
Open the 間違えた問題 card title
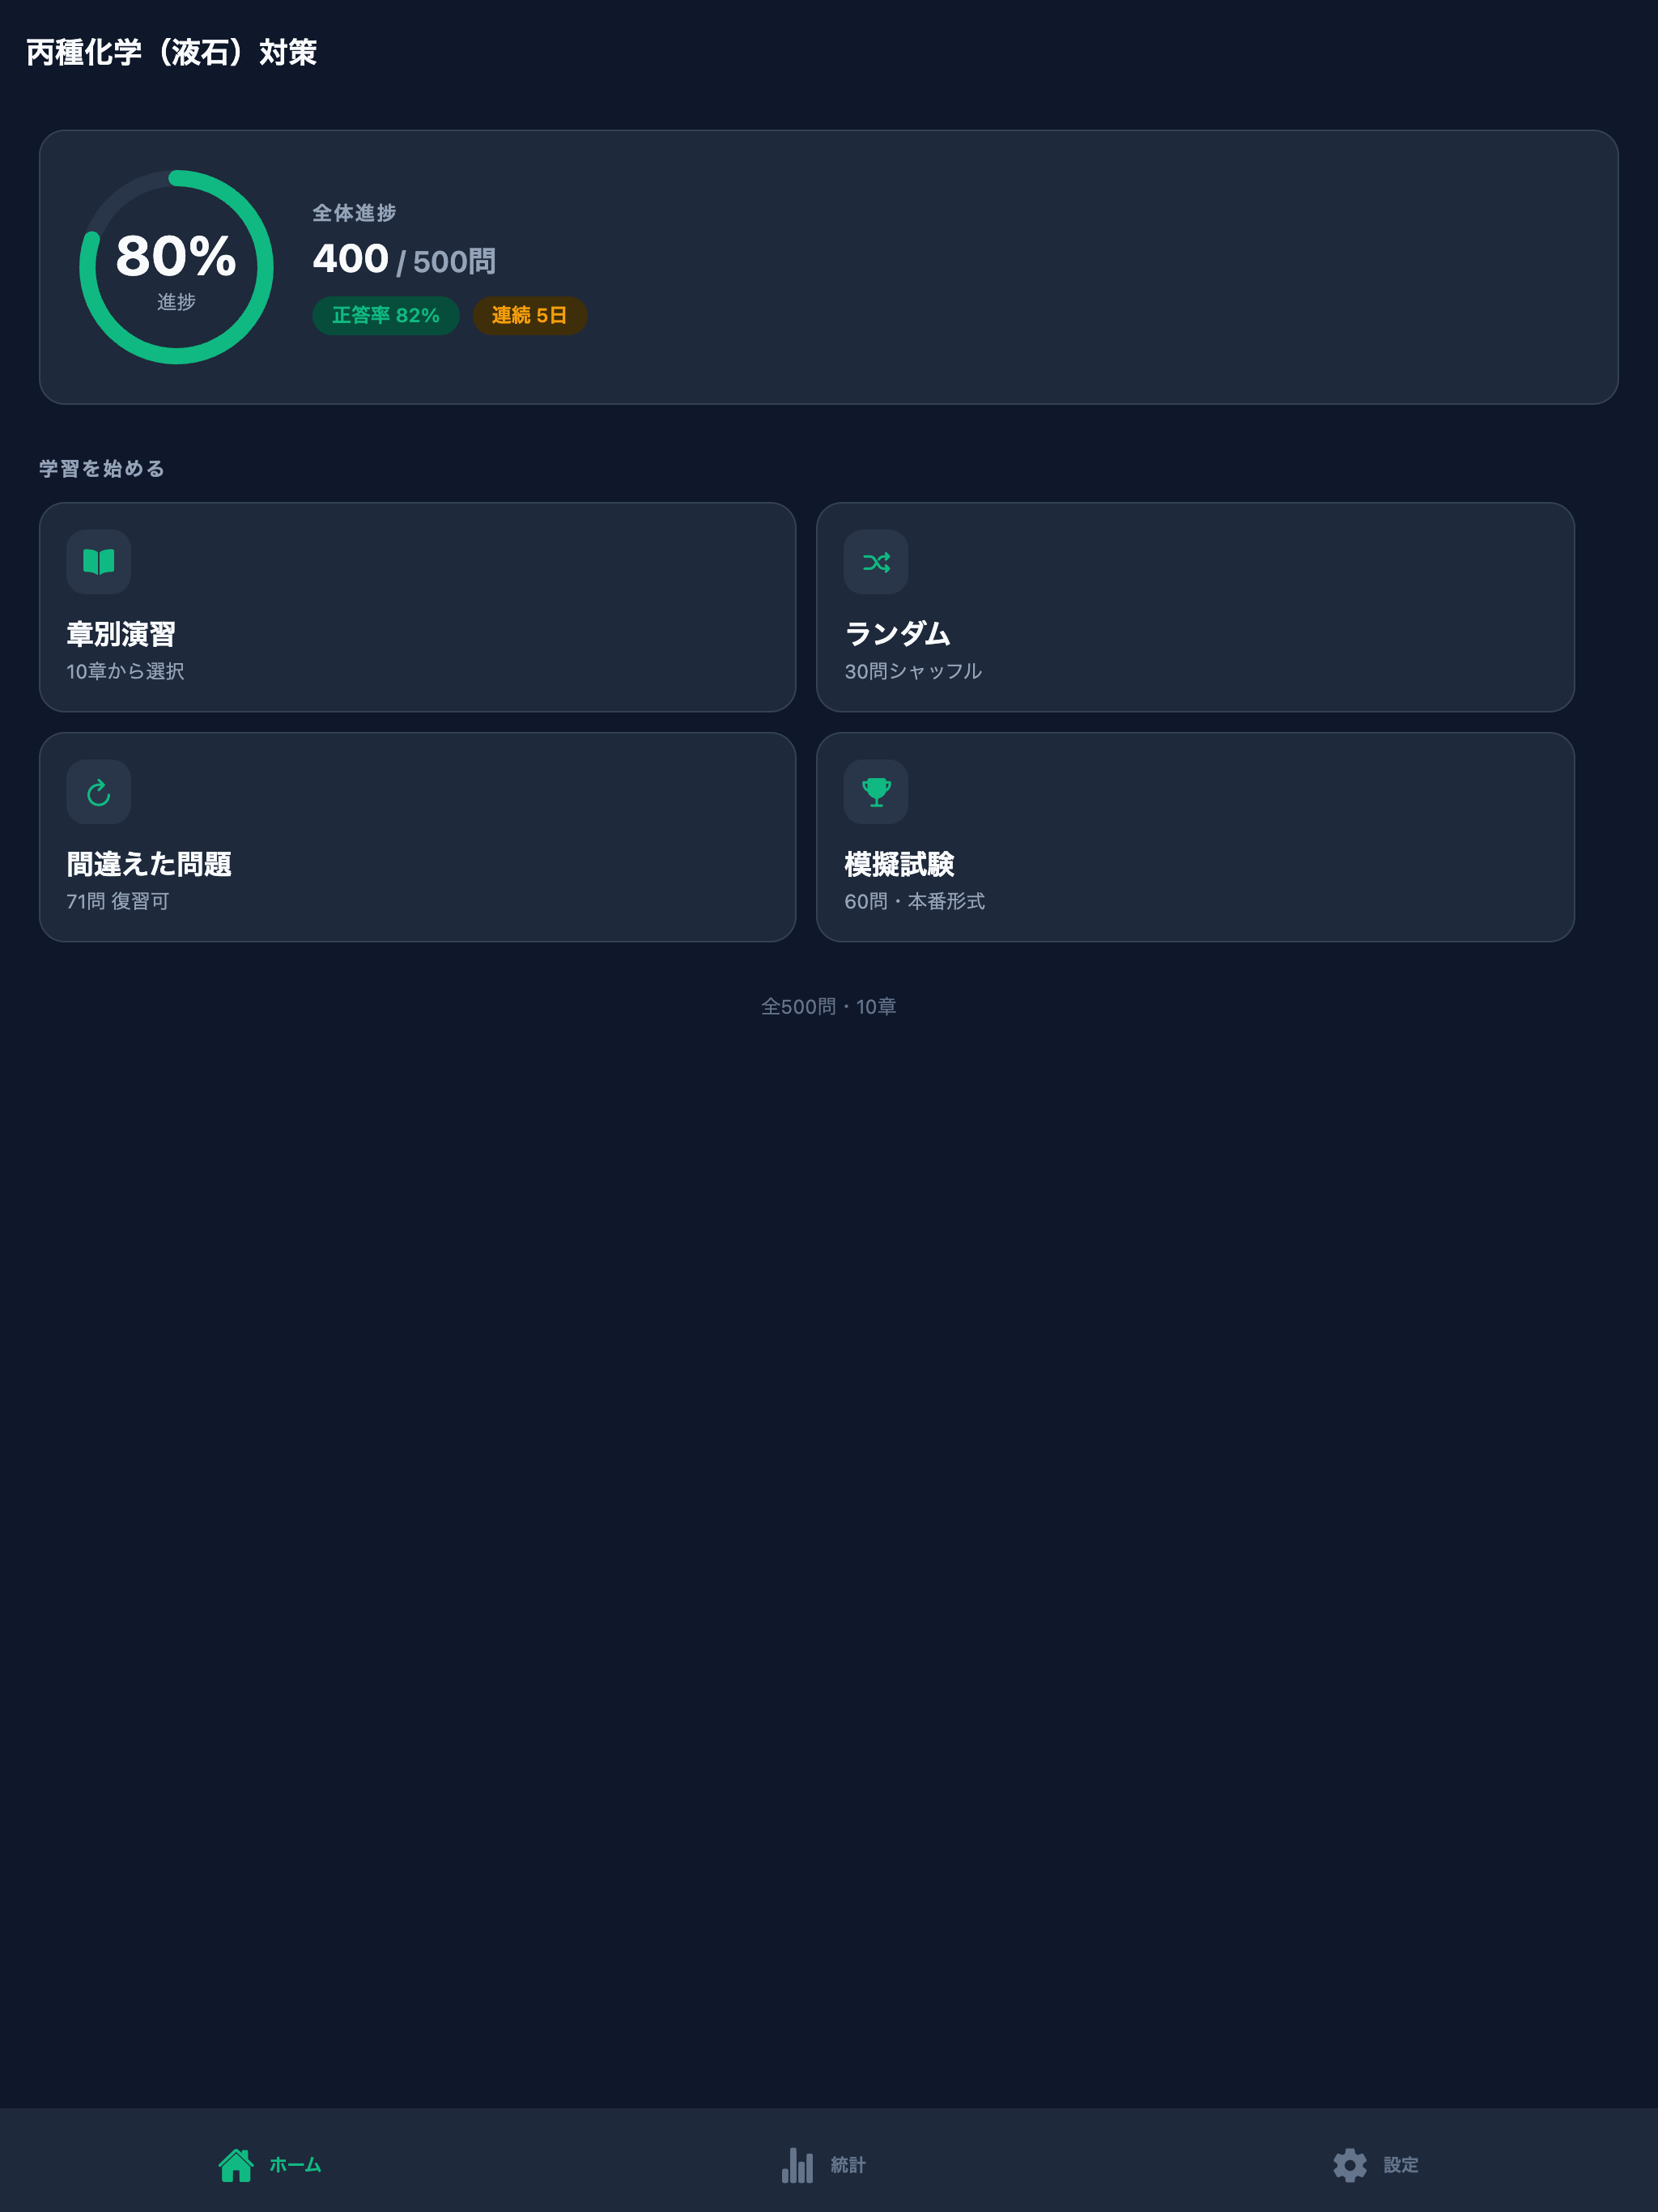(149, 864)
